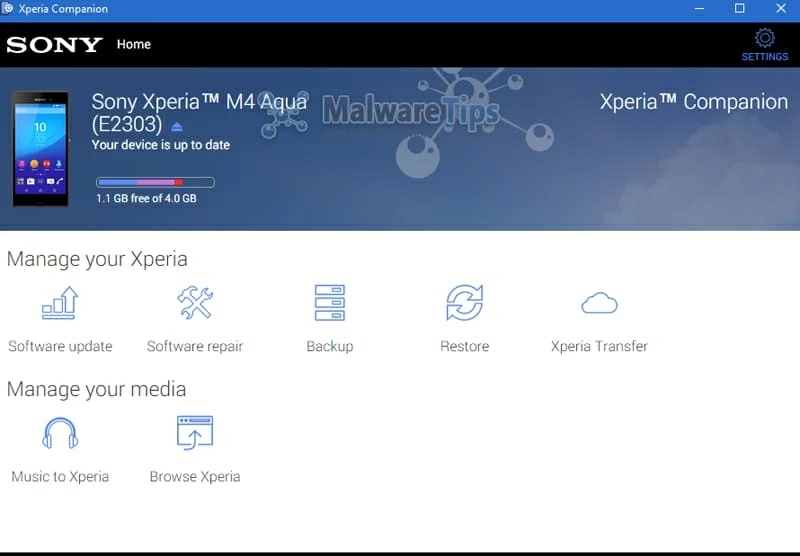Close the Xperia Companion window
Image resolution: width=800 pixels, height=556 pixels.
(781, 9)
